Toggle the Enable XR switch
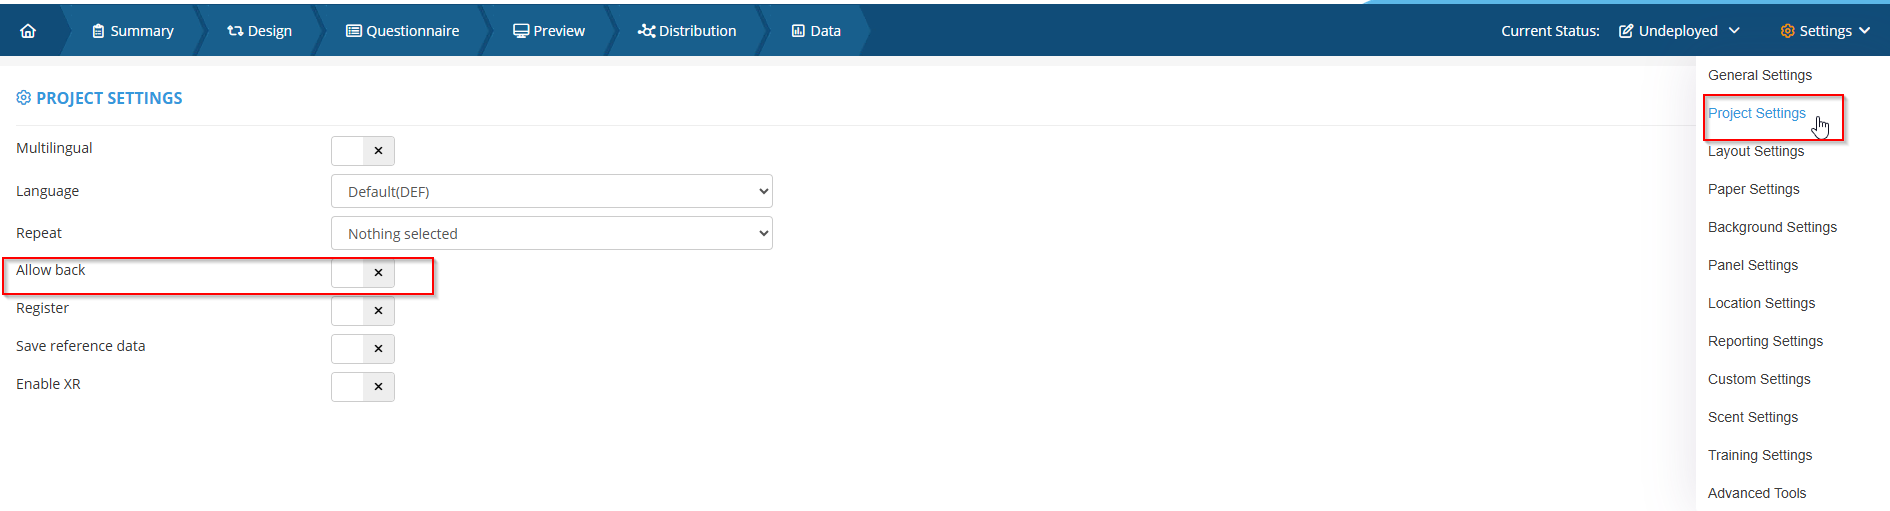This screenshot has height=511, width=1890. 363,387
